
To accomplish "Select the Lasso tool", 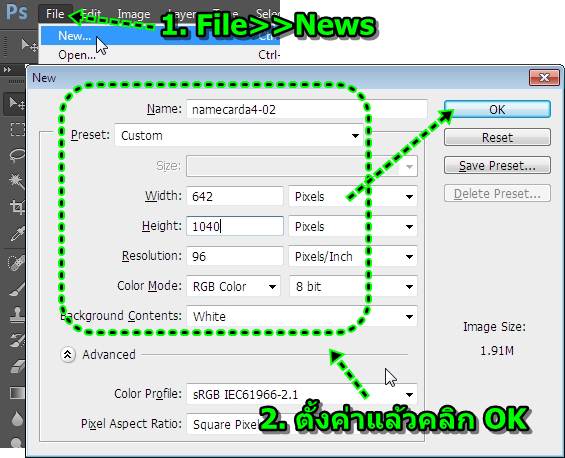I will [17, 155].
